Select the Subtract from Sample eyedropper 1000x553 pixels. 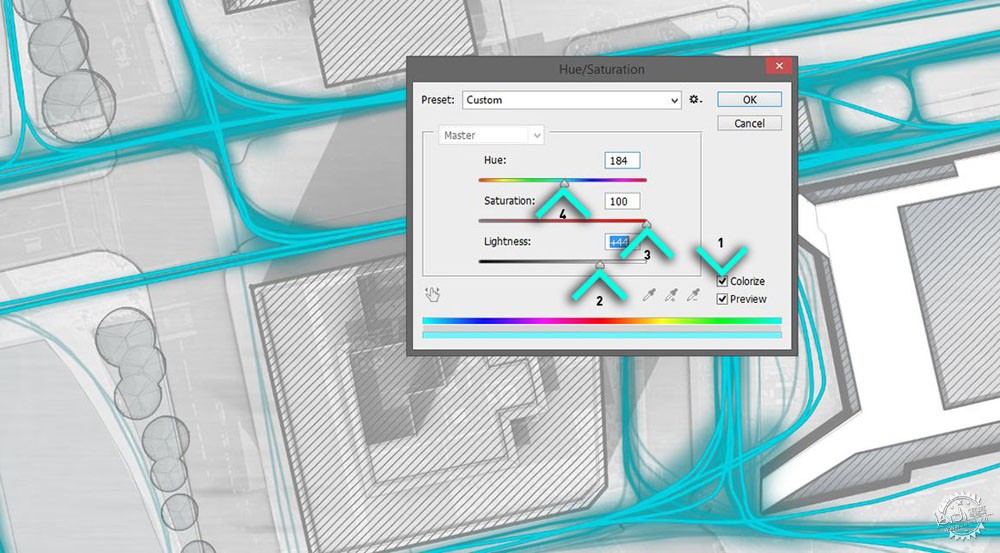point(693,295)
